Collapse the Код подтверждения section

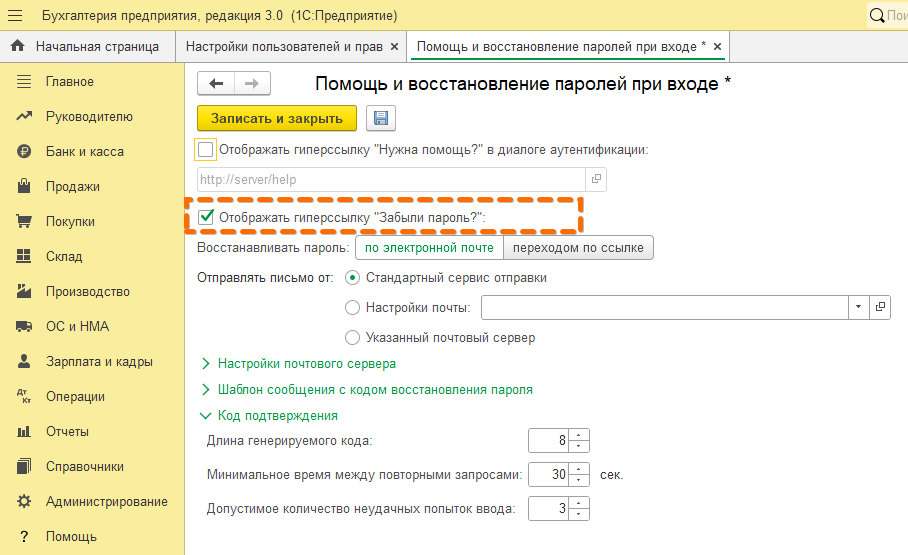click(x=277, y=415)
